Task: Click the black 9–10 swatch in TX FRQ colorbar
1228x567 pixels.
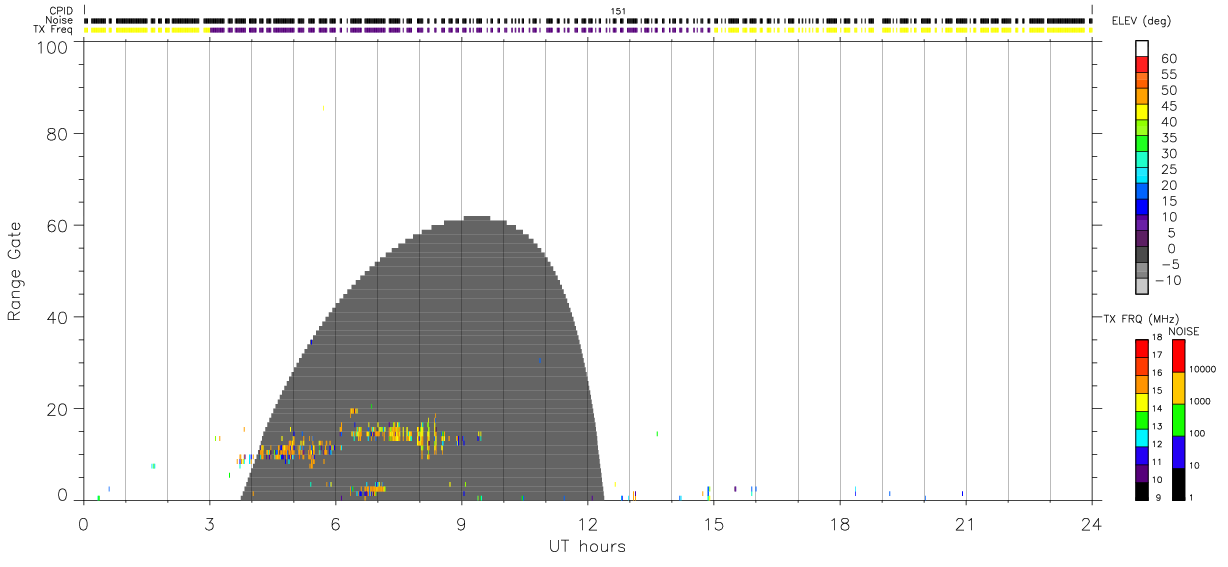Action: coord(1142,491)
